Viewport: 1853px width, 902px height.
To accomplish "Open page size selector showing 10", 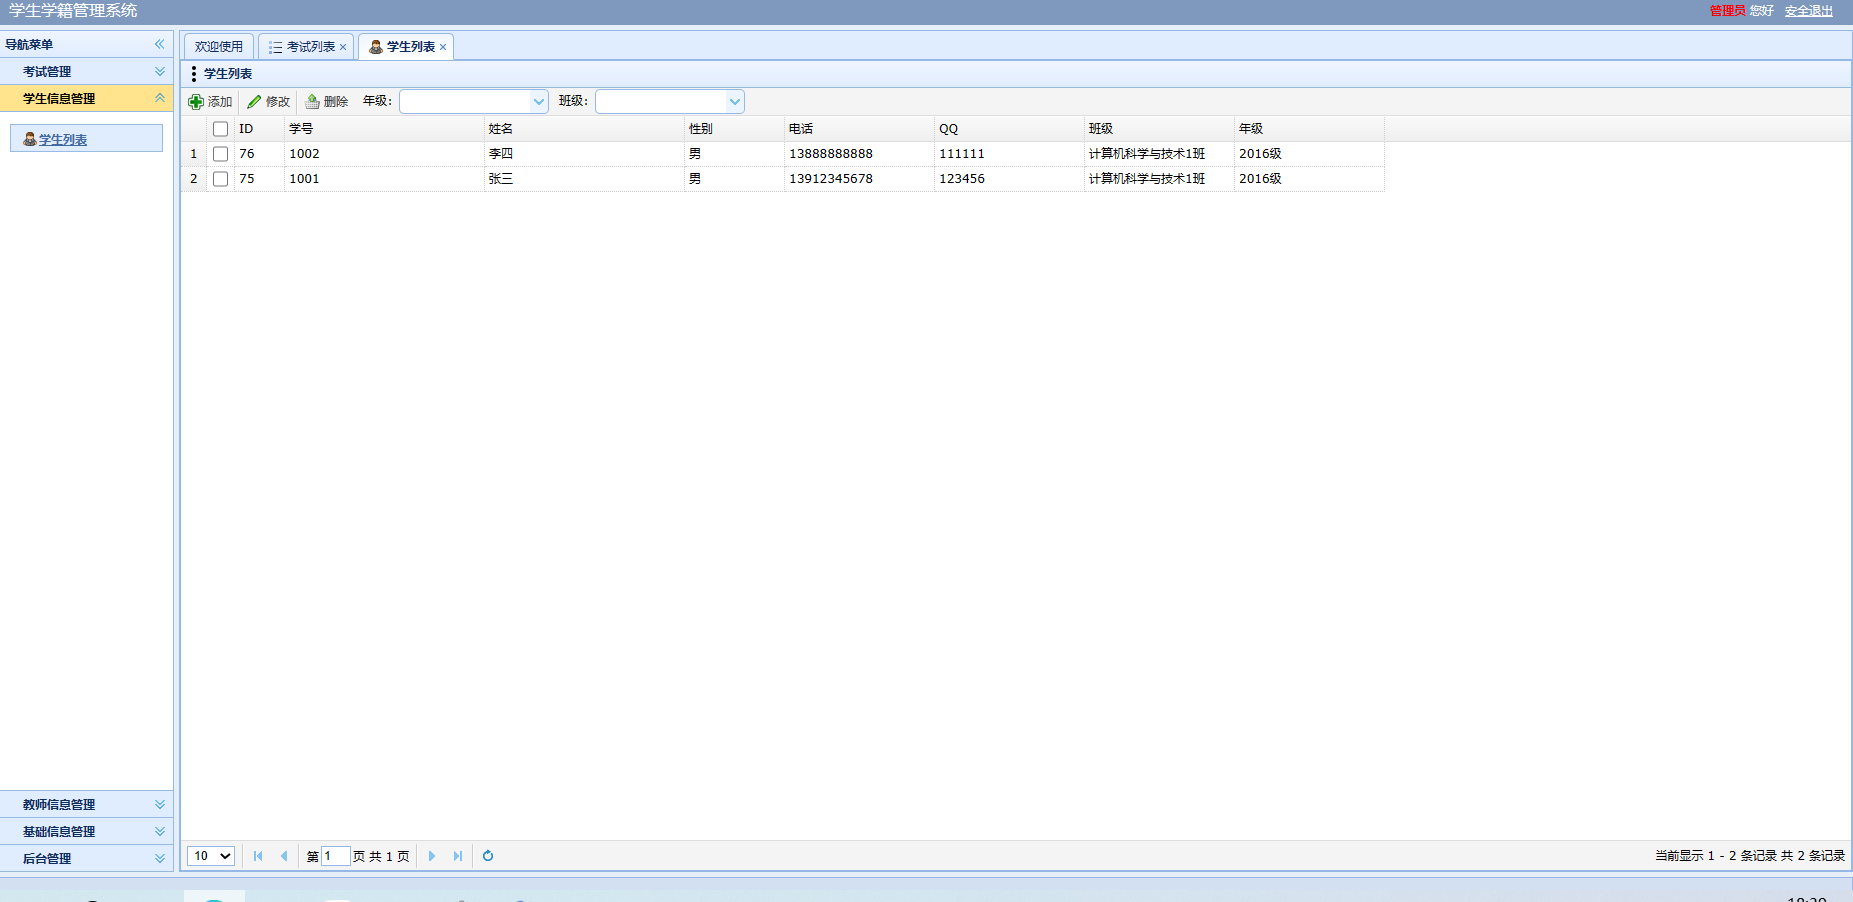I will click(x=211, y=856).
